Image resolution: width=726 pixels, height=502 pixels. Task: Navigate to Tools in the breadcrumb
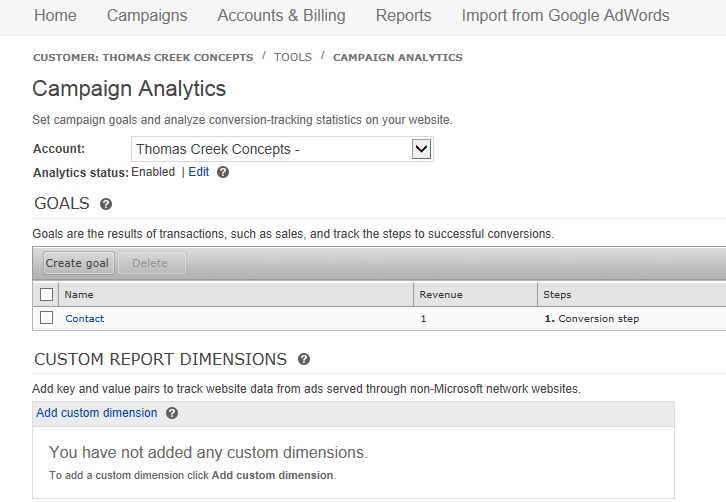point(293,57)
